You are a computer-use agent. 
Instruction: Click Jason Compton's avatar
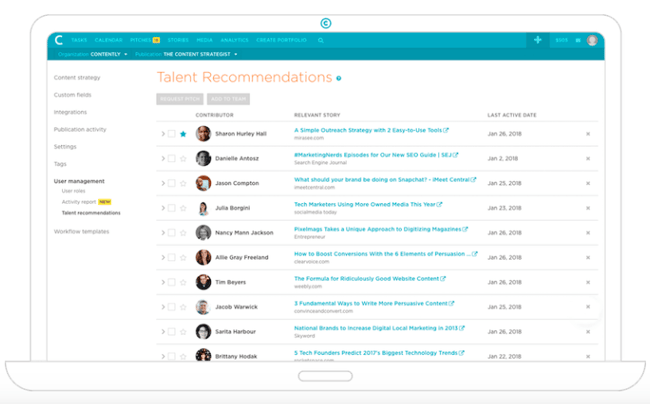[x=203, y=183]
